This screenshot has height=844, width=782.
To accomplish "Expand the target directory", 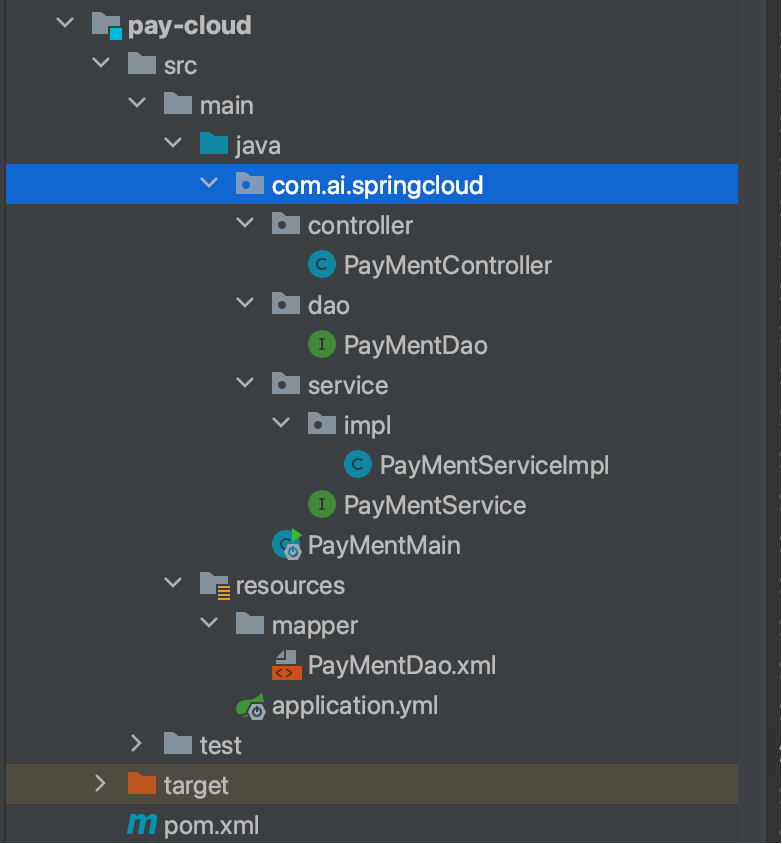I will (x=101, y=783).
